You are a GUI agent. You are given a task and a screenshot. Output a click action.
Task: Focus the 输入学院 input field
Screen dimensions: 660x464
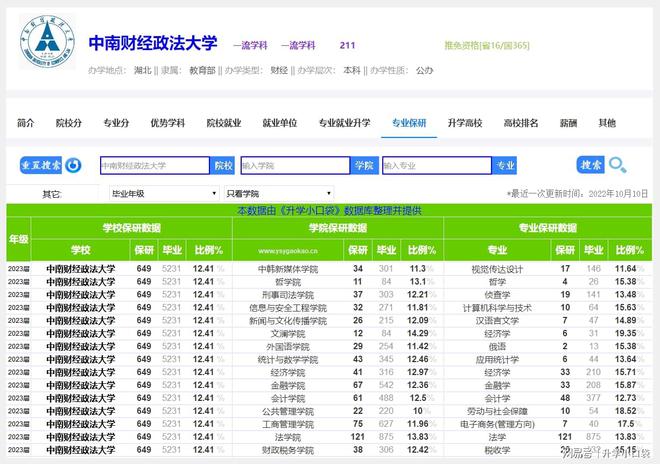click(x=295, y=165)
